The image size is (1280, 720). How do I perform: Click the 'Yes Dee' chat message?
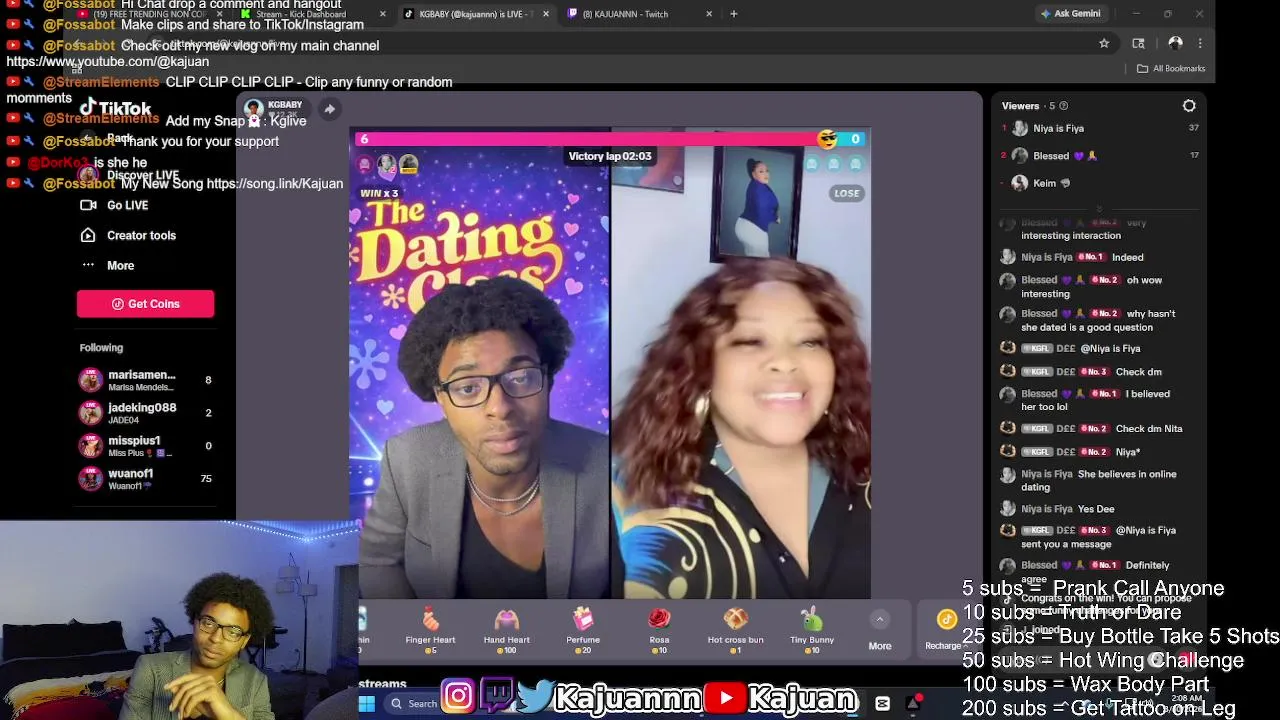point(1096,509)
